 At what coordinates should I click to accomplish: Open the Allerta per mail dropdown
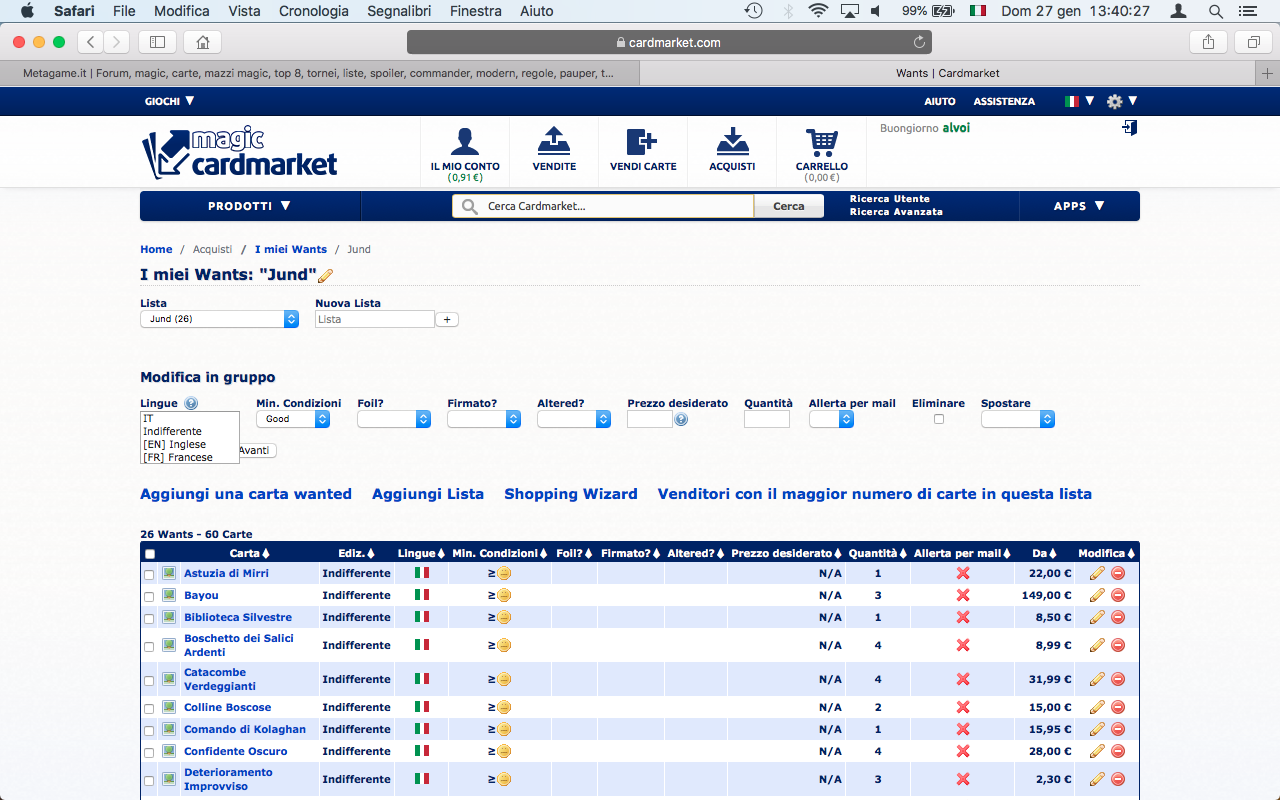(x=831, y=419)
